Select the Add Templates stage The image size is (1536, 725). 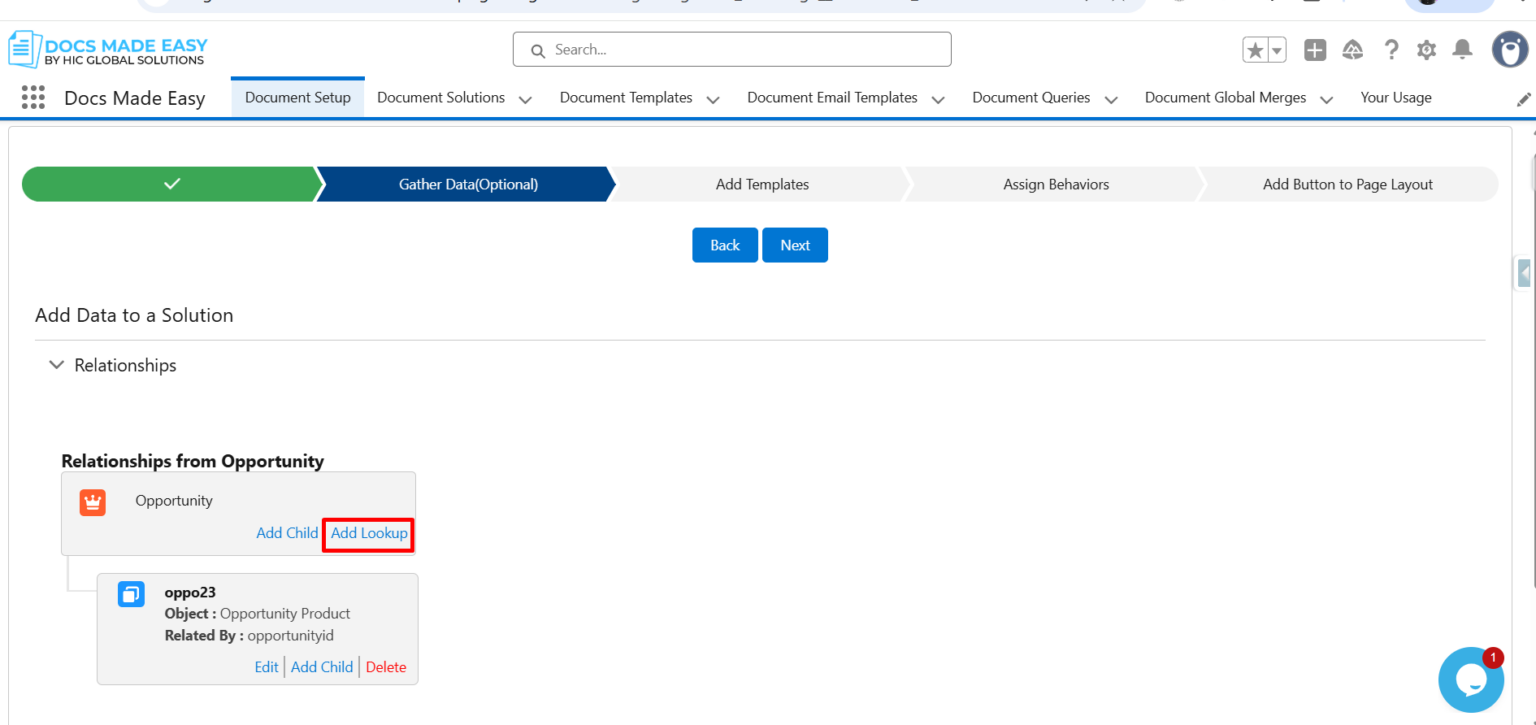pos(762,184)
